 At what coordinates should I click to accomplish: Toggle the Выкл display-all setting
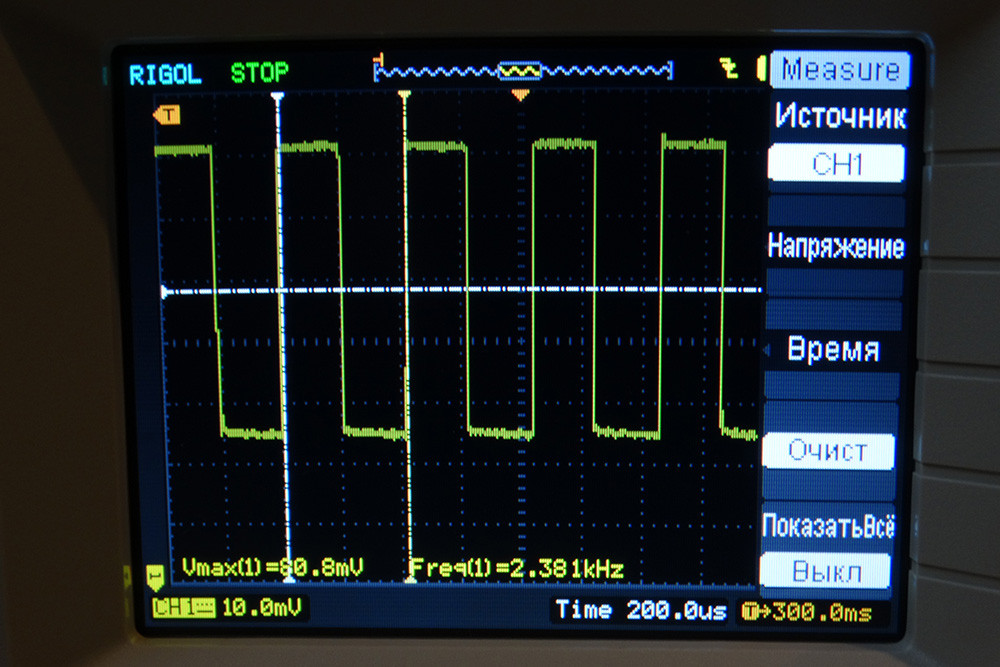click(826, 572)
